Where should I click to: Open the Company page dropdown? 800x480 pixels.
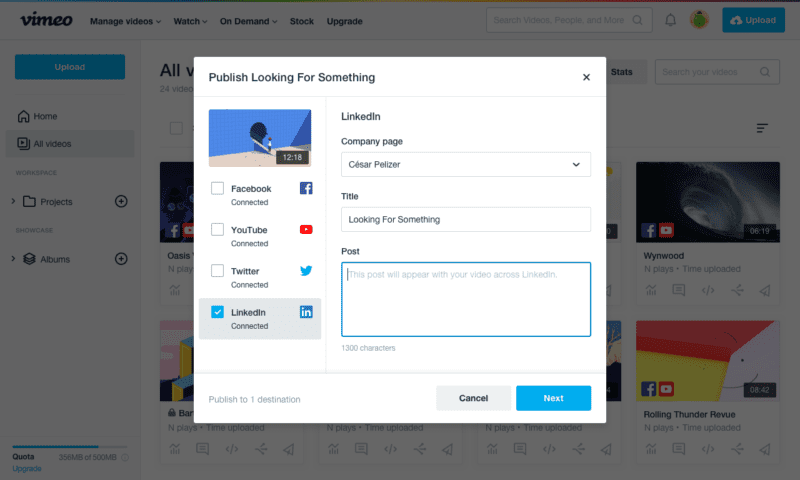click(465, 164)
